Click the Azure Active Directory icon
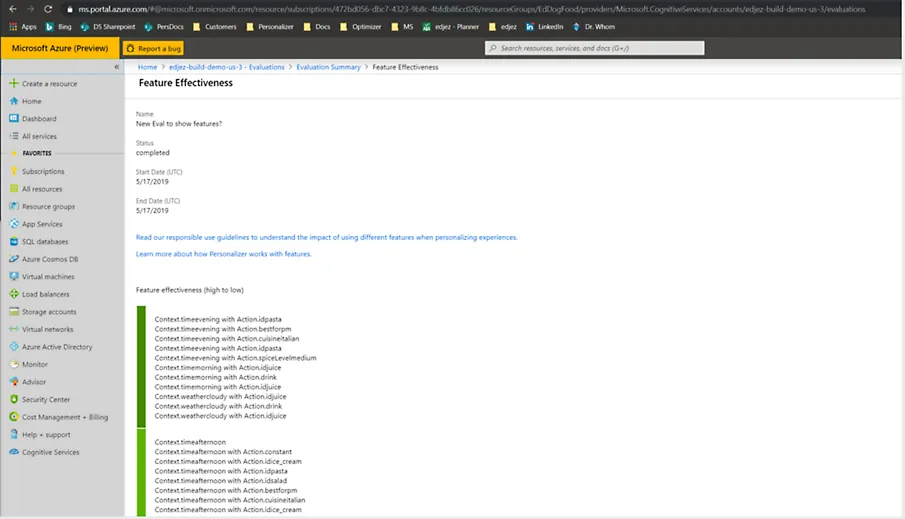Screen dimensions: 905x519 (x=14, y=346)
